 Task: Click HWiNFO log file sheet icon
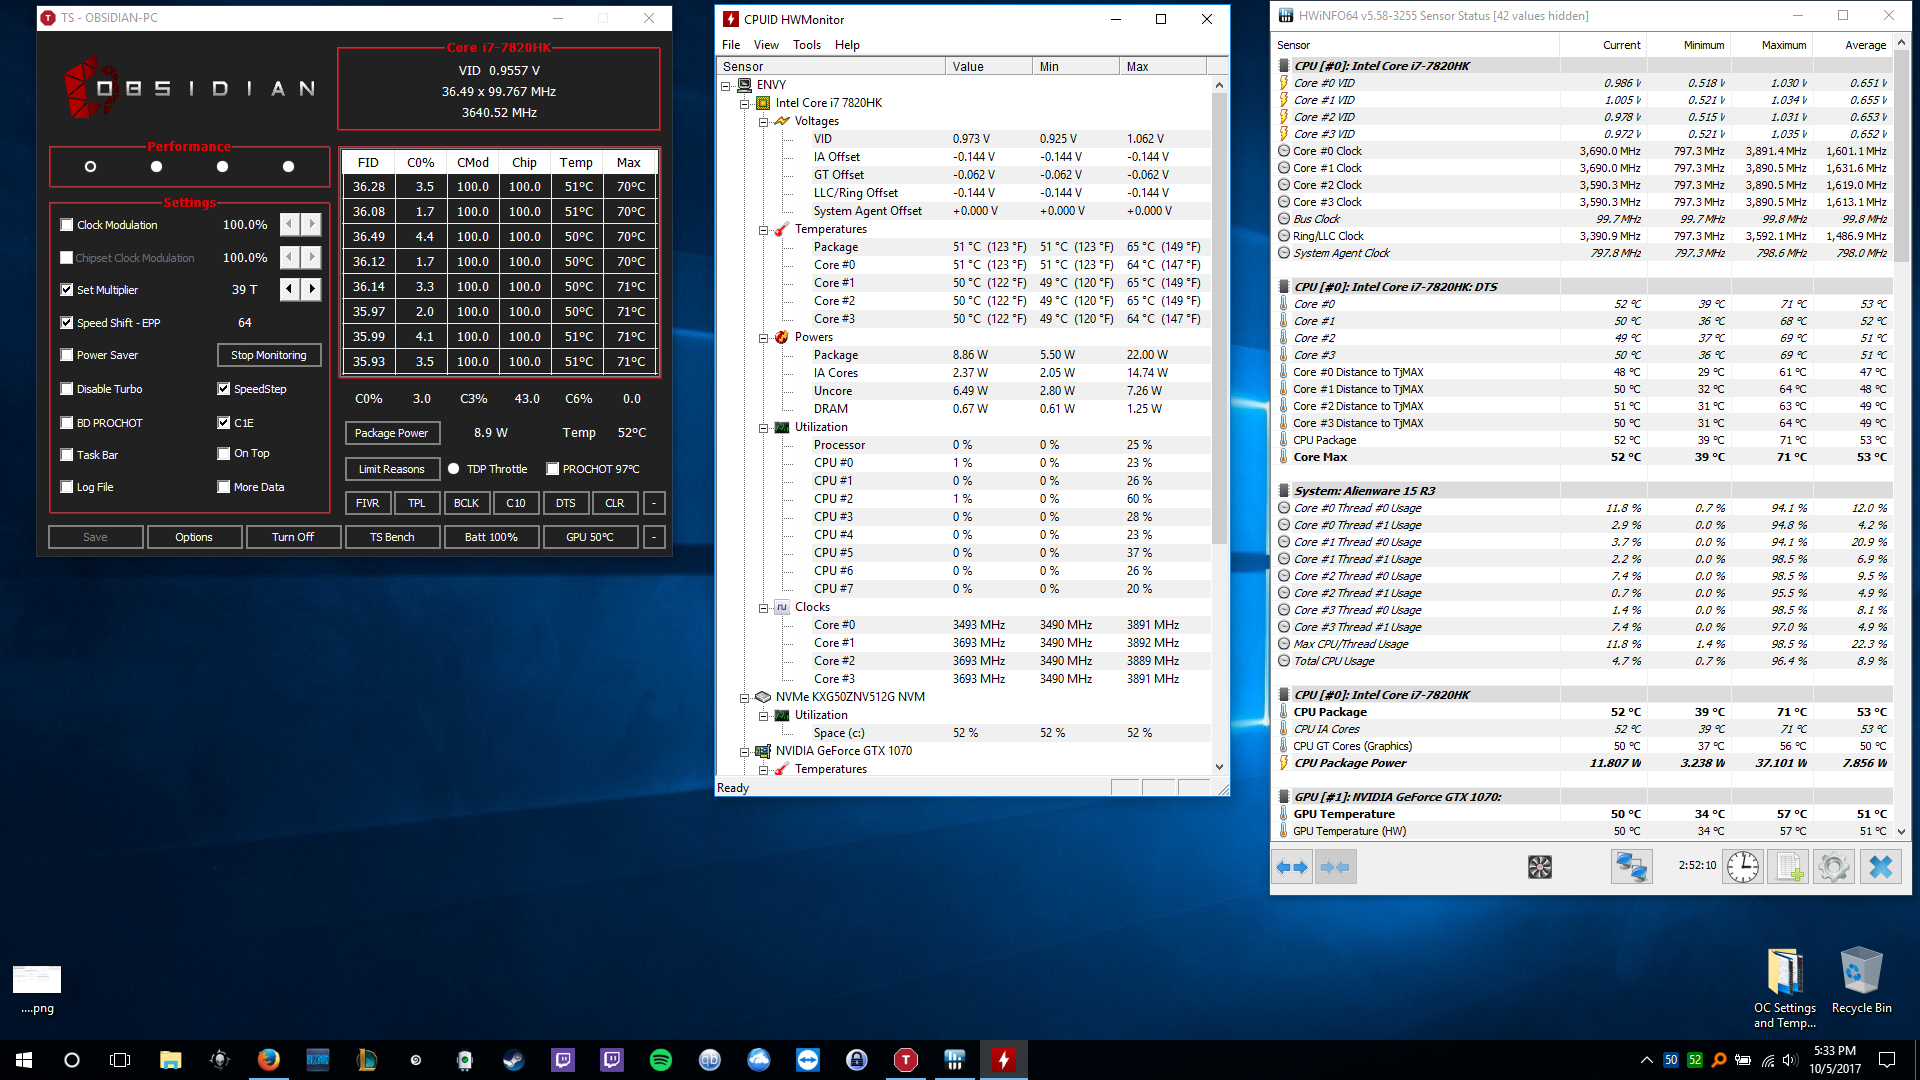(1789, 867)
